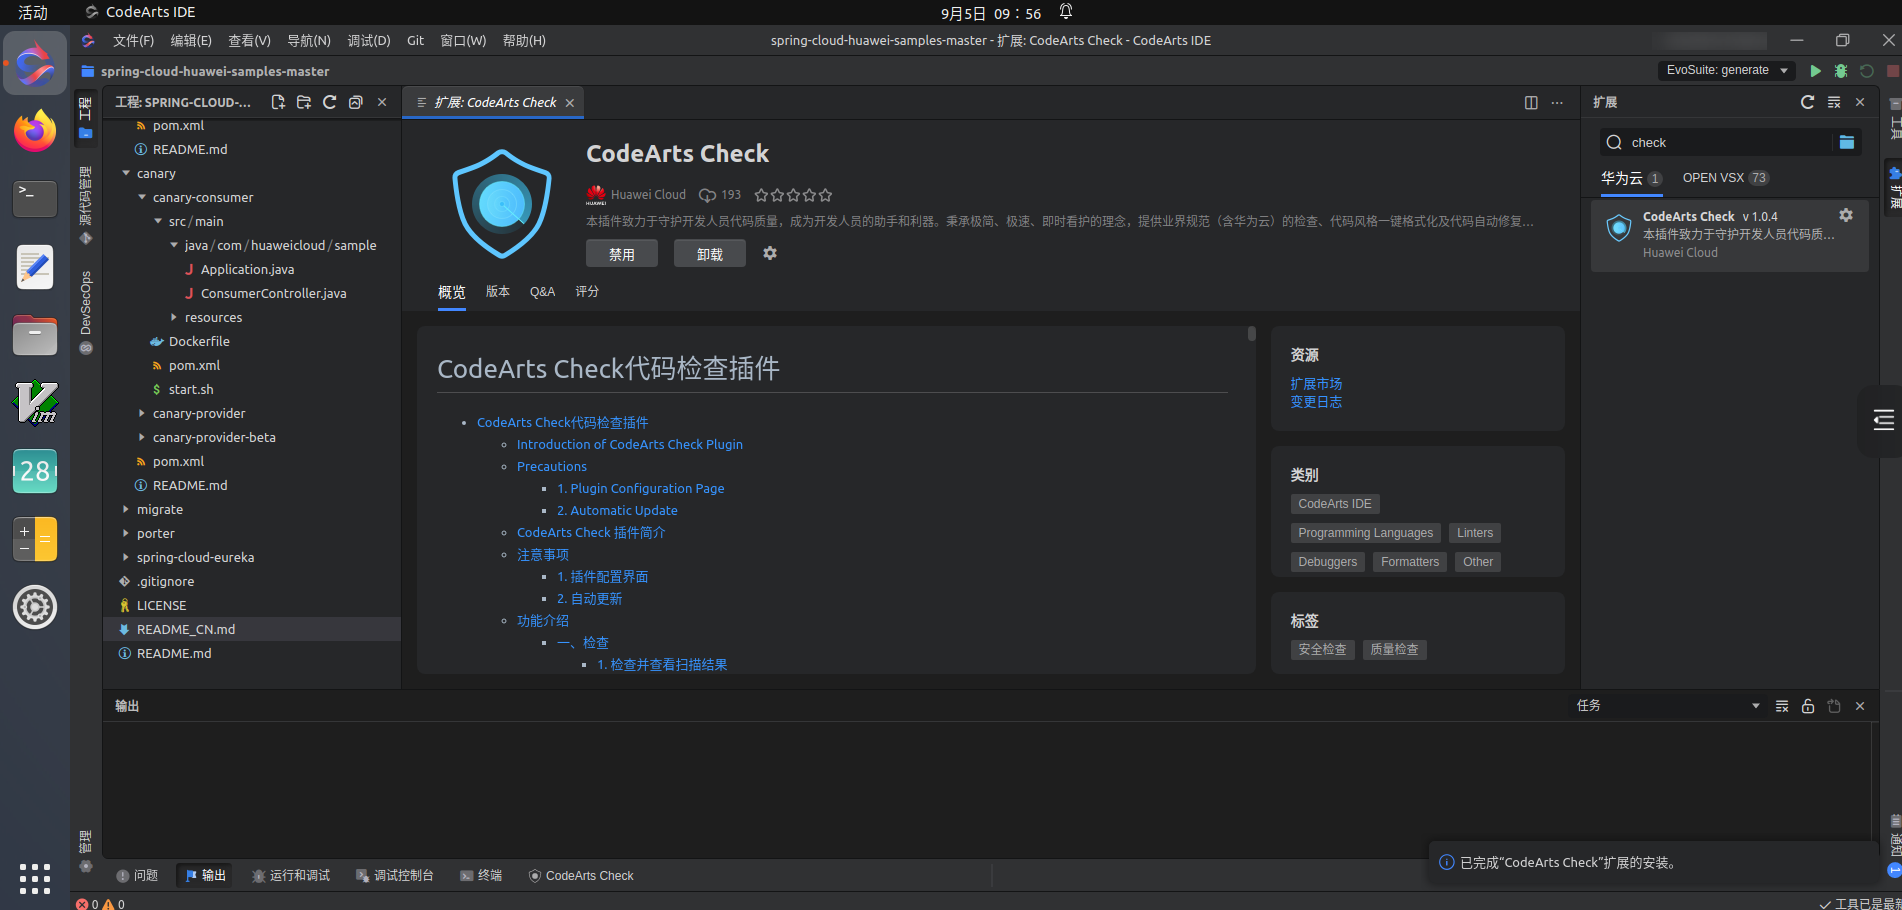Run the EvoSuite: generate configuration
Viewport: 1902px width, 910px height.
[x=1816, y=71]
